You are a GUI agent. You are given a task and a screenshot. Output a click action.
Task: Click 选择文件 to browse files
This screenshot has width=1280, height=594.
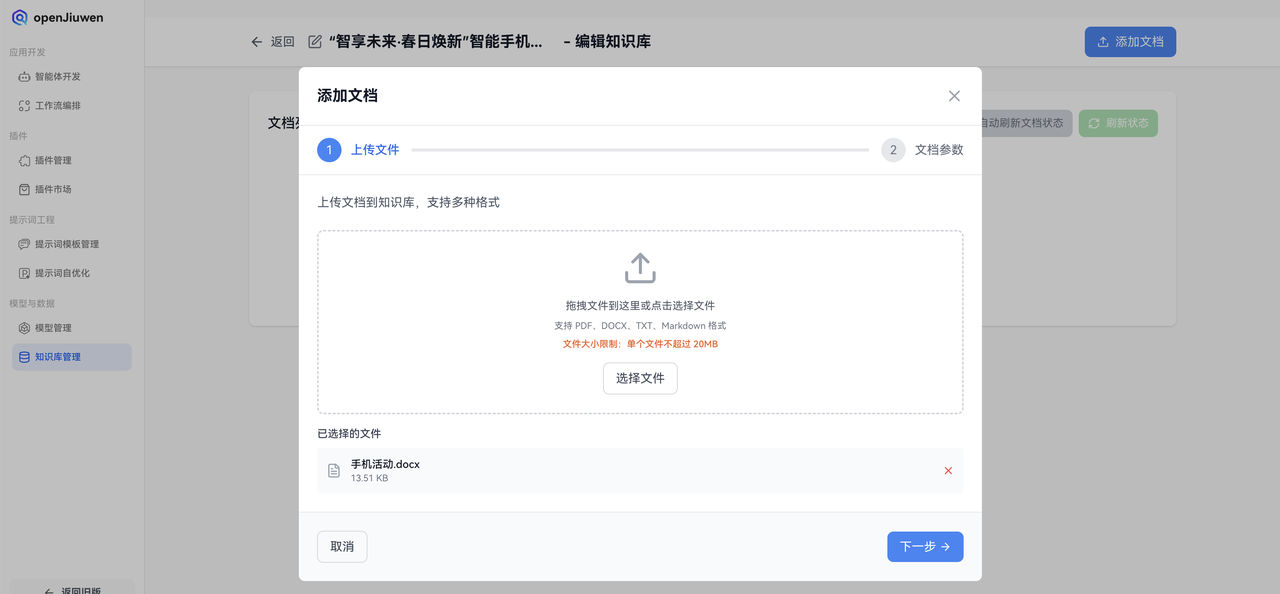pos(640,378)
